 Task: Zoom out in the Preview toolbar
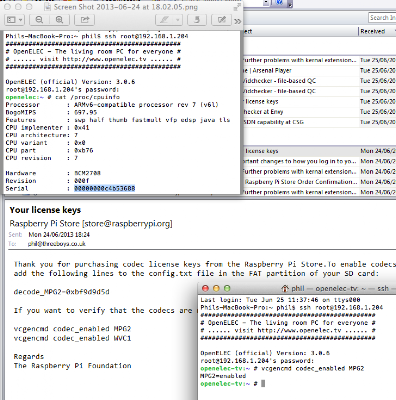coord(39,20)
